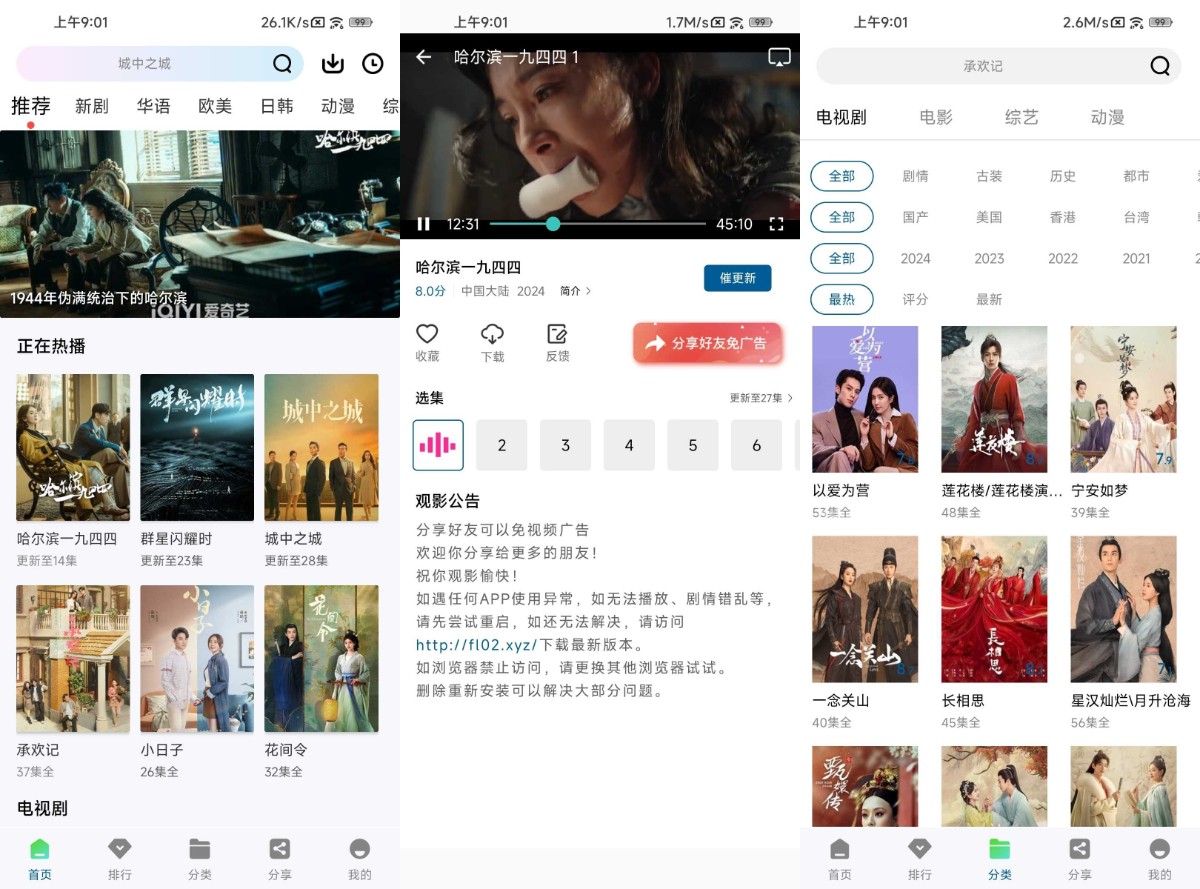Seek using the video progress bar
Image resolution: width=1200 pixels, height=889 pixels.
tap(598, 224)
